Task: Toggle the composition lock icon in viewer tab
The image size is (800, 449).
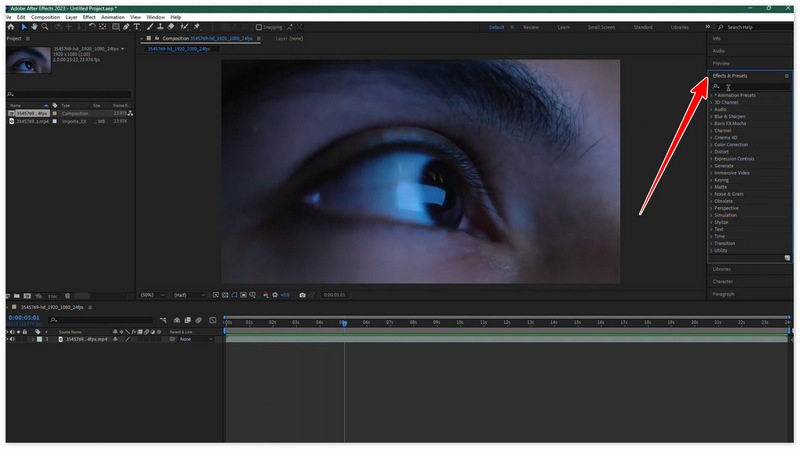Action: (x=157, y=38)
